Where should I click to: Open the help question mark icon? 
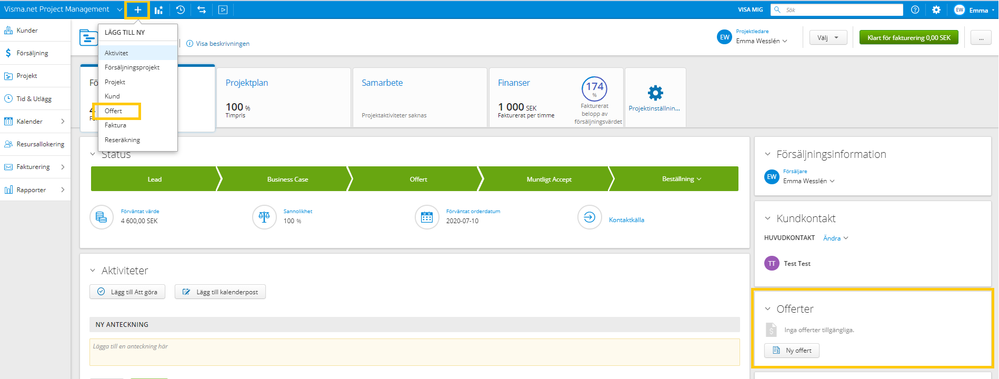[915, 10]
